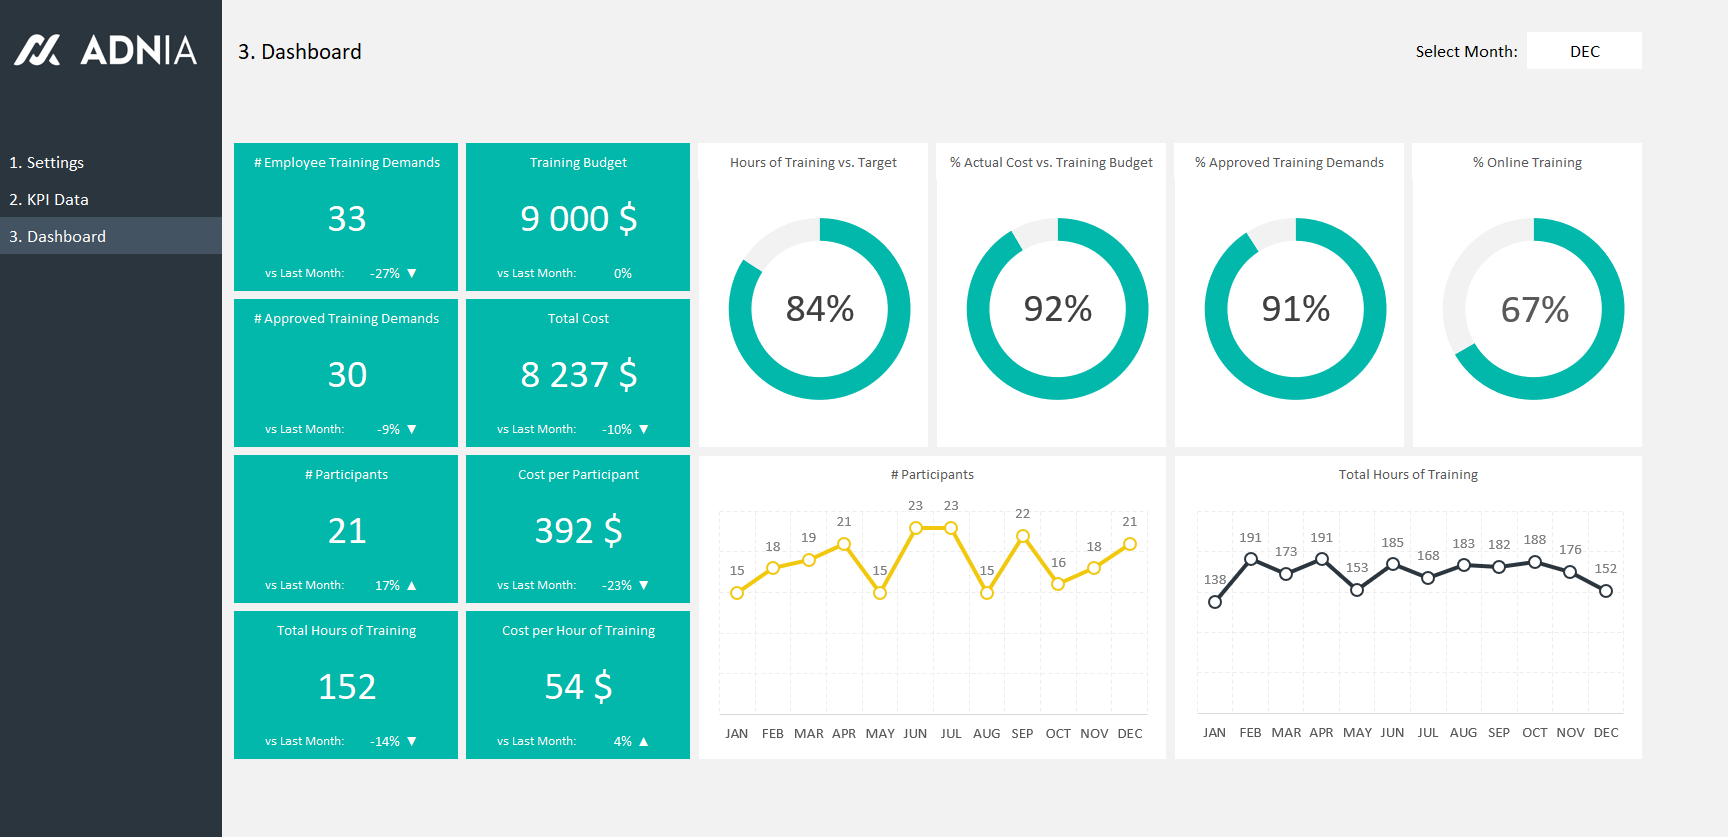Click down arrow in Employee Training Demands card
1728x837 pixels.
(x=412, y=273)
